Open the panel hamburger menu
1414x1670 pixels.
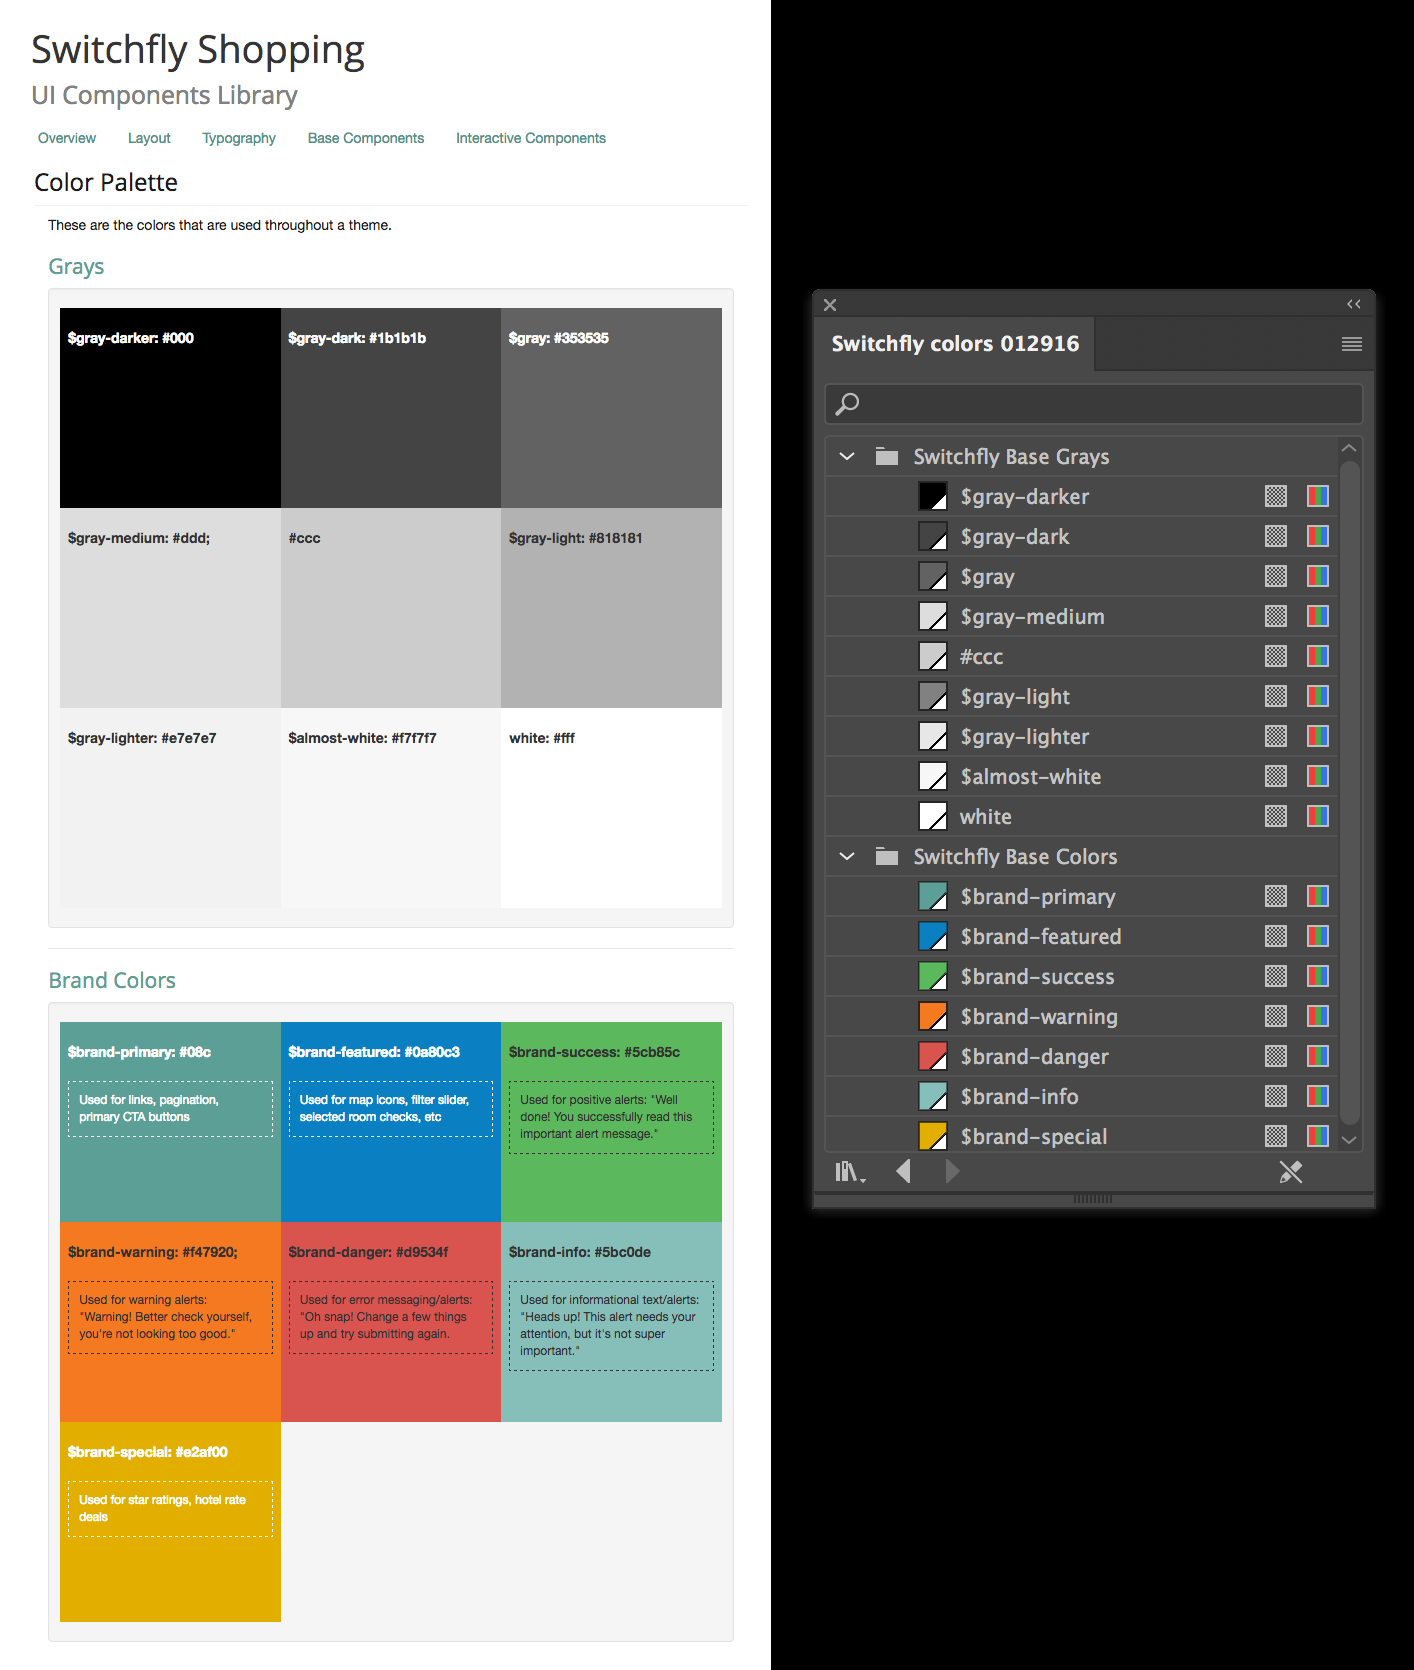click(1352, 344)
